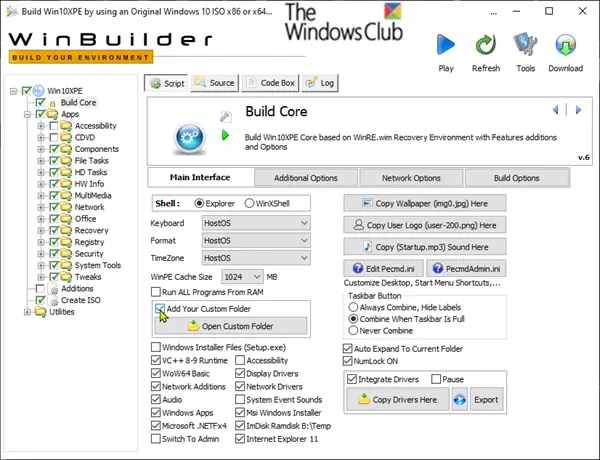The width and height of the screenshot is (600, 460).
Task: Uncheck NumLock ON checkbox
Action: (x=347, y=361)
